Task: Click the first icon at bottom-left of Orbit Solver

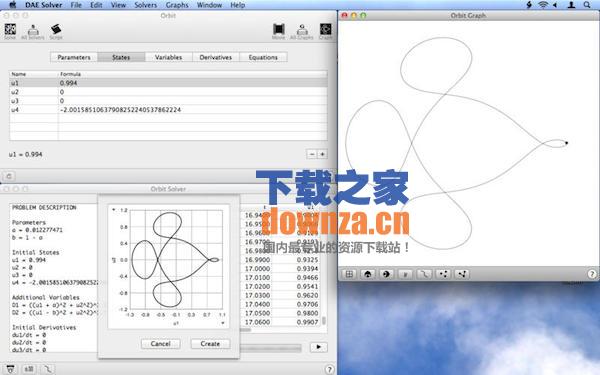Action: [10, 369]
